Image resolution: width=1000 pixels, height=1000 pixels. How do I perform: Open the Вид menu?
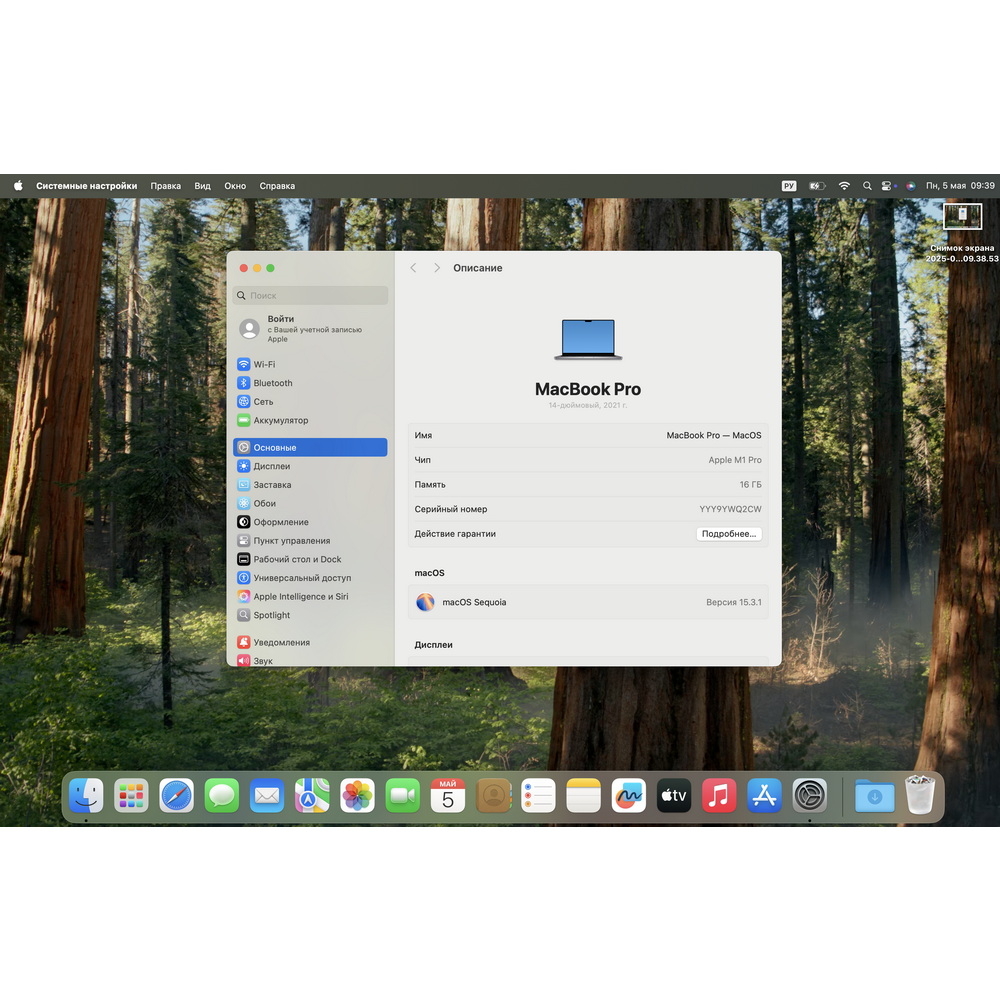(203, 186)
